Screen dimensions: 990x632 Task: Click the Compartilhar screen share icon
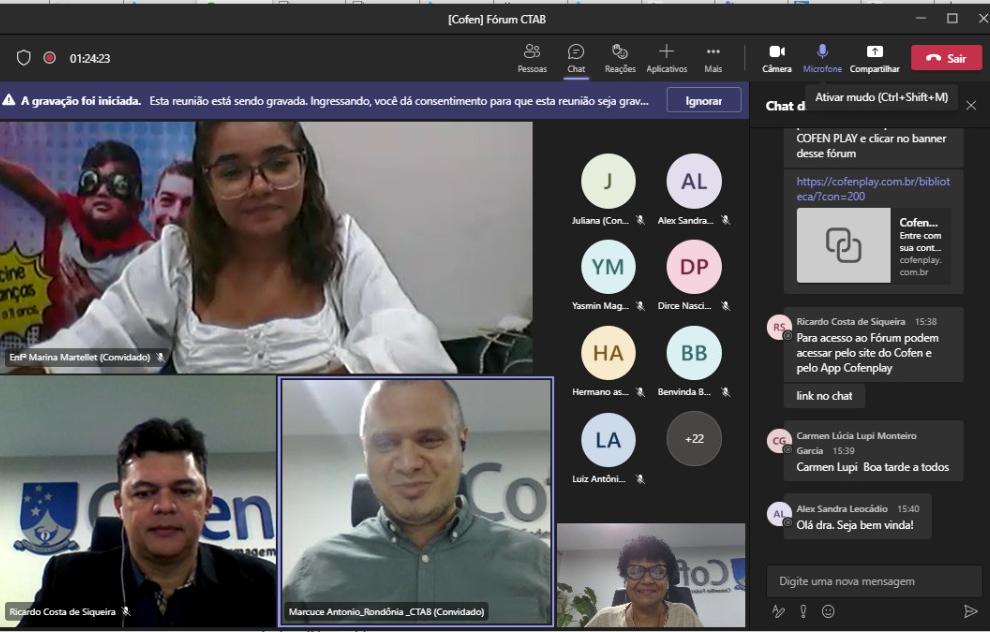click(x=874, y=57)
